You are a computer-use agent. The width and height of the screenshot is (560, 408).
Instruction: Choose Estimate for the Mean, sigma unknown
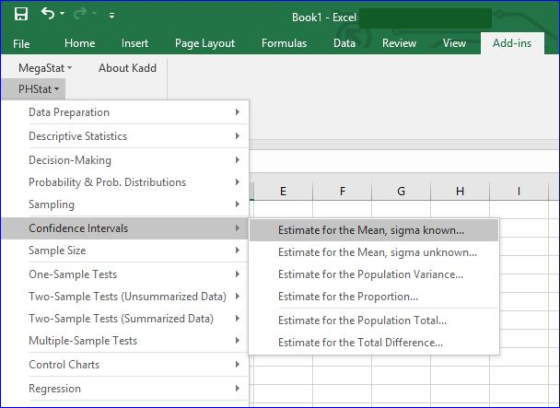tap(374, 252)
